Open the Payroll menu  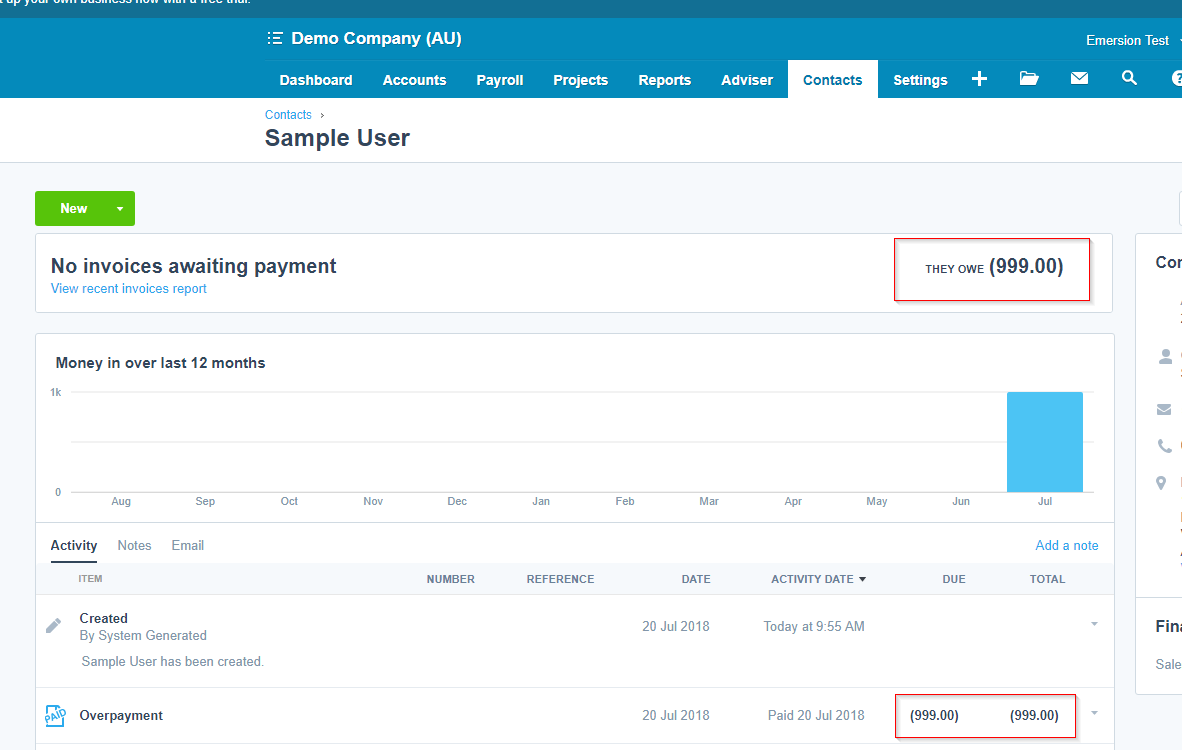click(499, 80)
